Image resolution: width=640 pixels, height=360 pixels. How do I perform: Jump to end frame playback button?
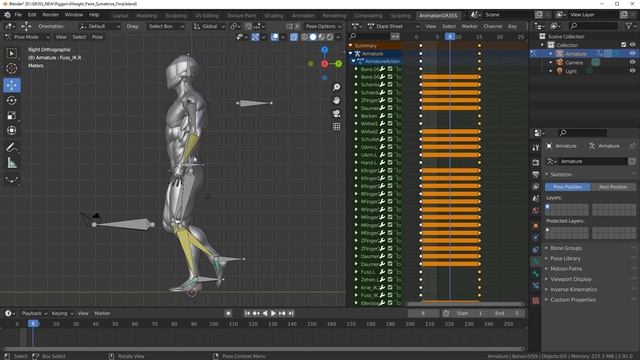pyautogui.click(x=291, y=313)
